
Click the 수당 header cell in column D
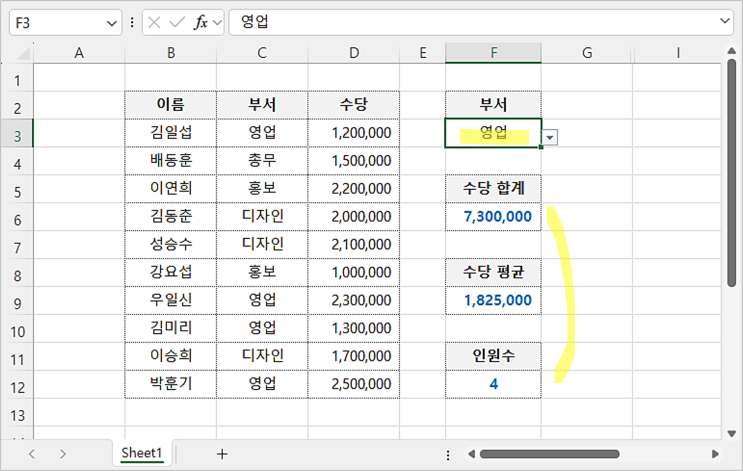354,105
